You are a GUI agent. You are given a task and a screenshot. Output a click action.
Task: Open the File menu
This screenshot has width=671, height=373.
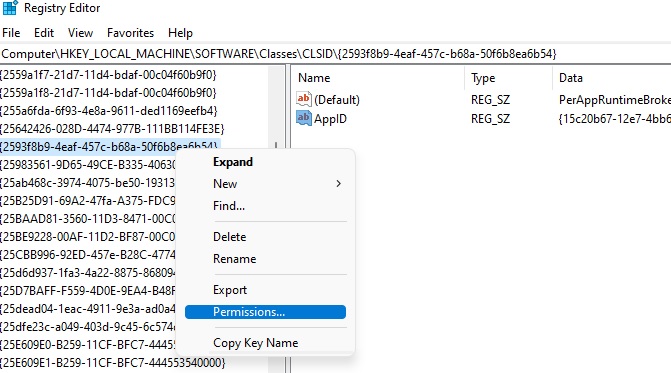point(11,33)
